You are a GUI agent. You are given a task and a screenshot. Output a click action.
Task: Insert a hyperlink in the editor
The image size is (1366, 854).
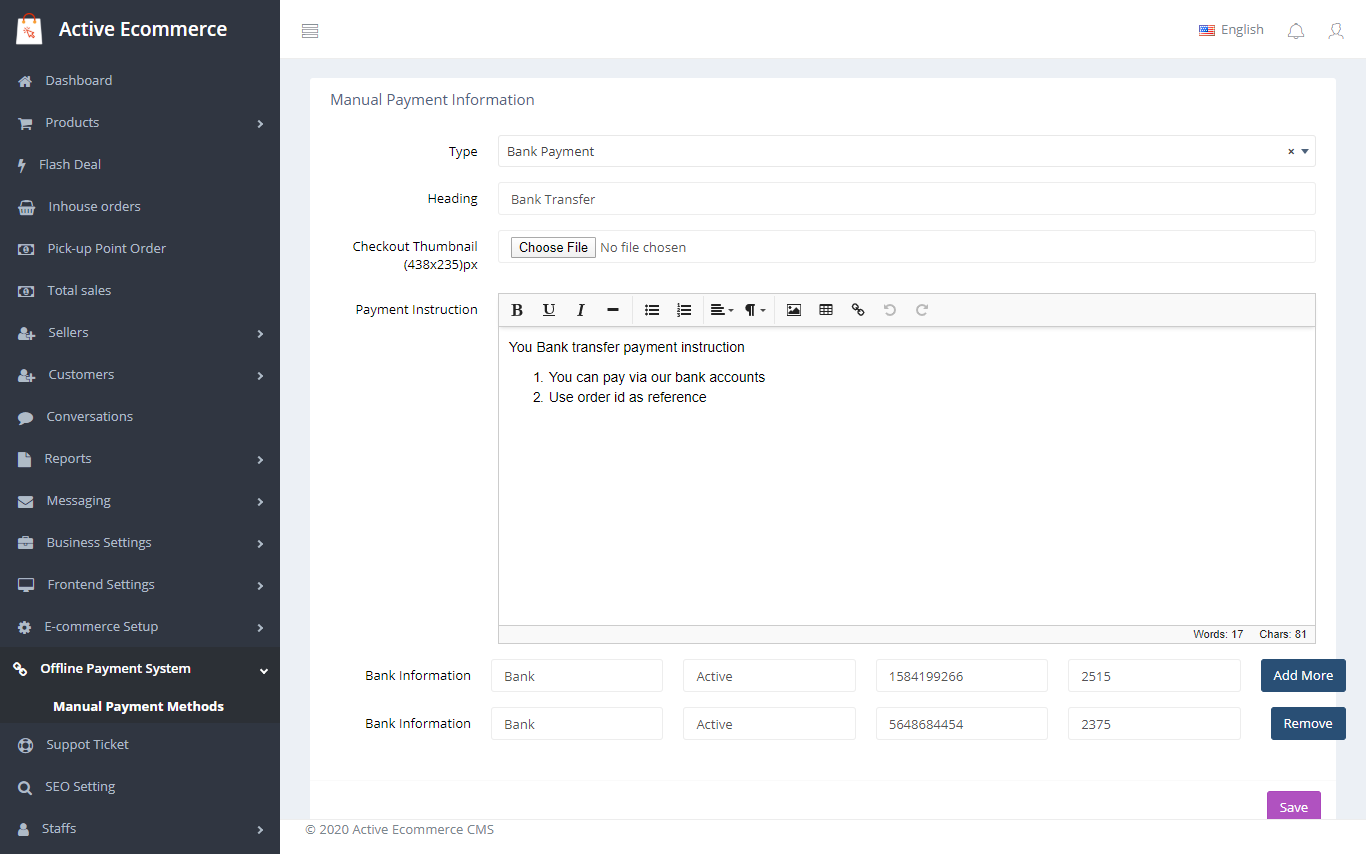(858, 310)
